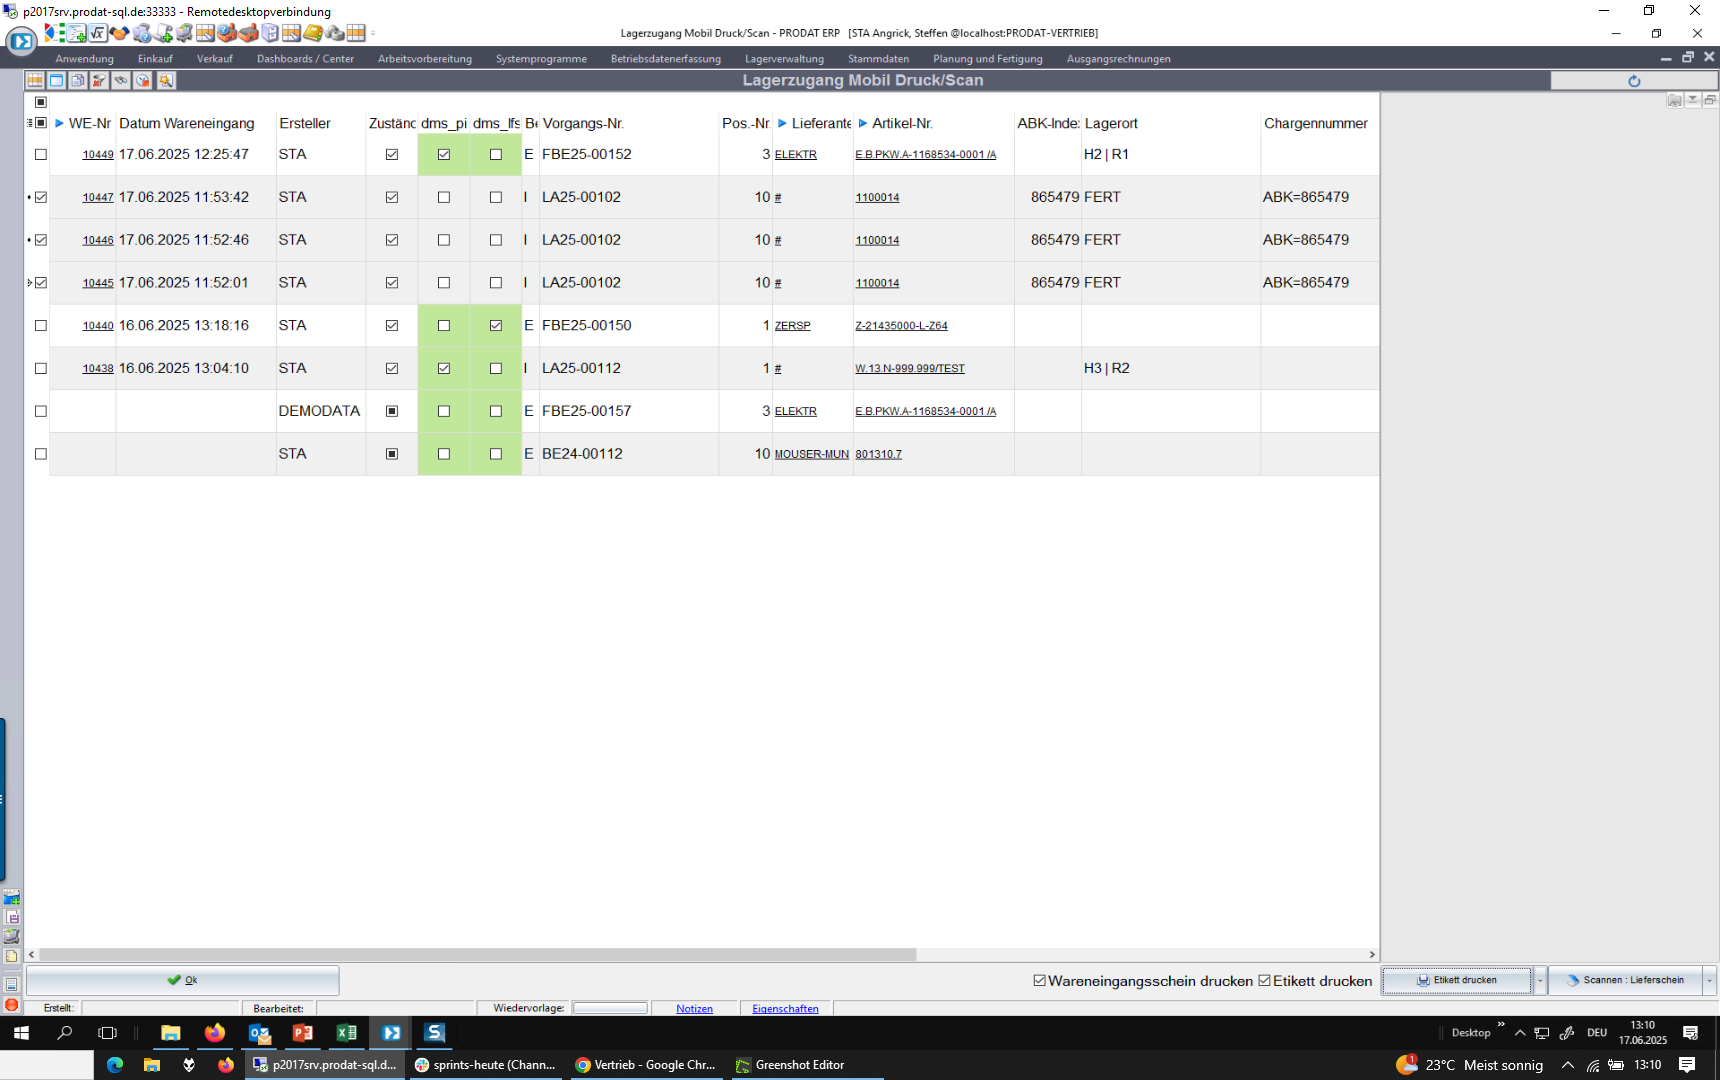Click the filing cabinet icon in toolbar

[x=270, y=33]
